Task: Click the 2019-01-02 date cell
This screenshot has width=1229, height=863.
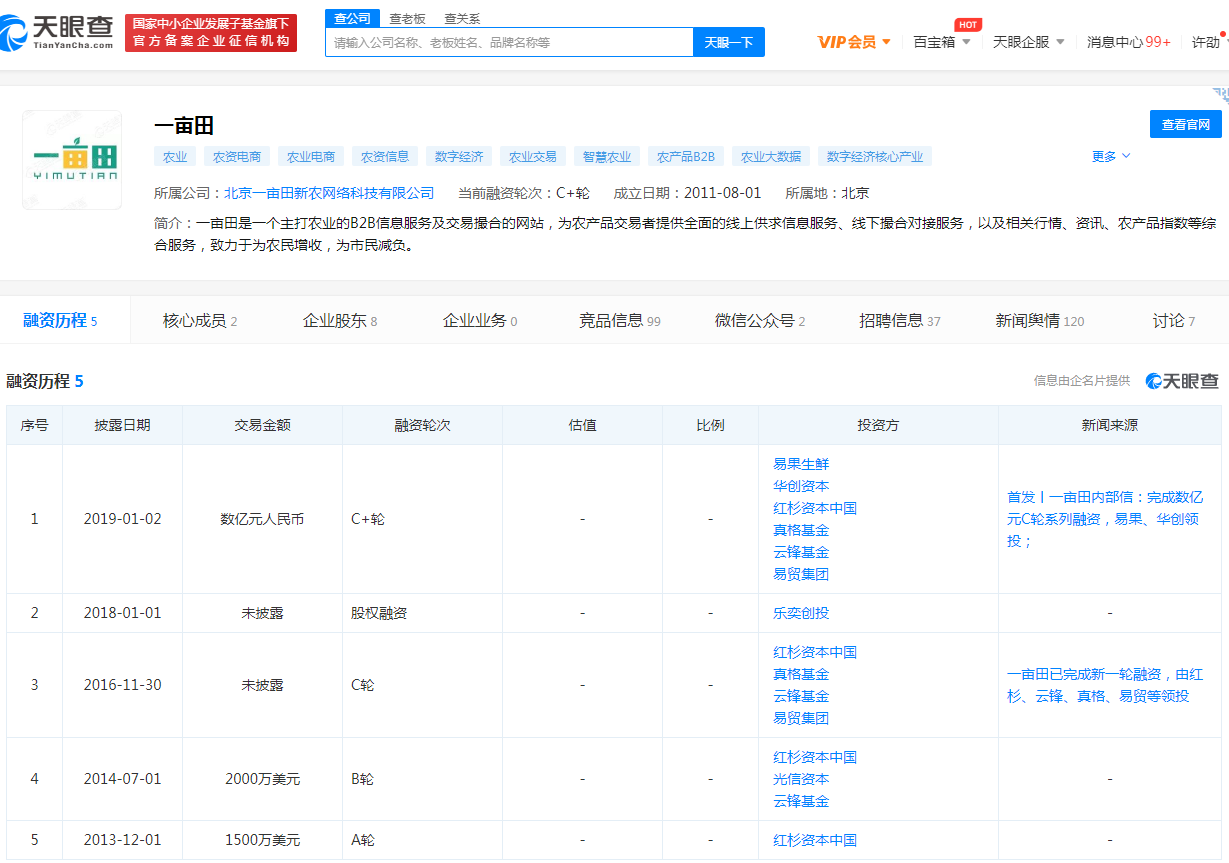Action: (x=122, y=519)
